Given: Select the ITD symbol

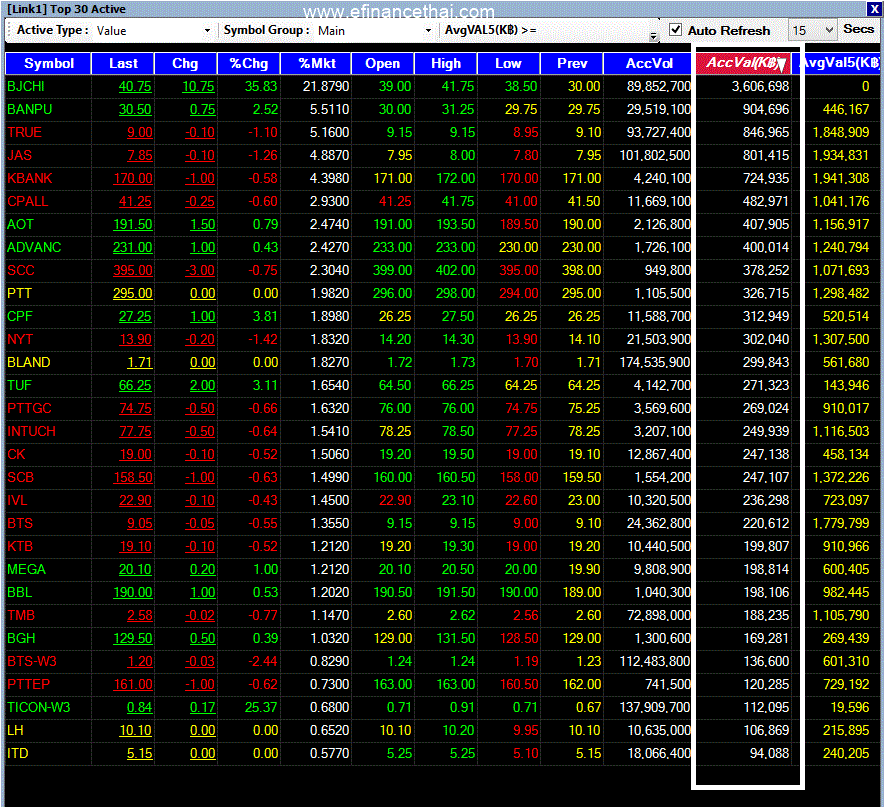Looking at the screenshot, I should coord(17,753).
